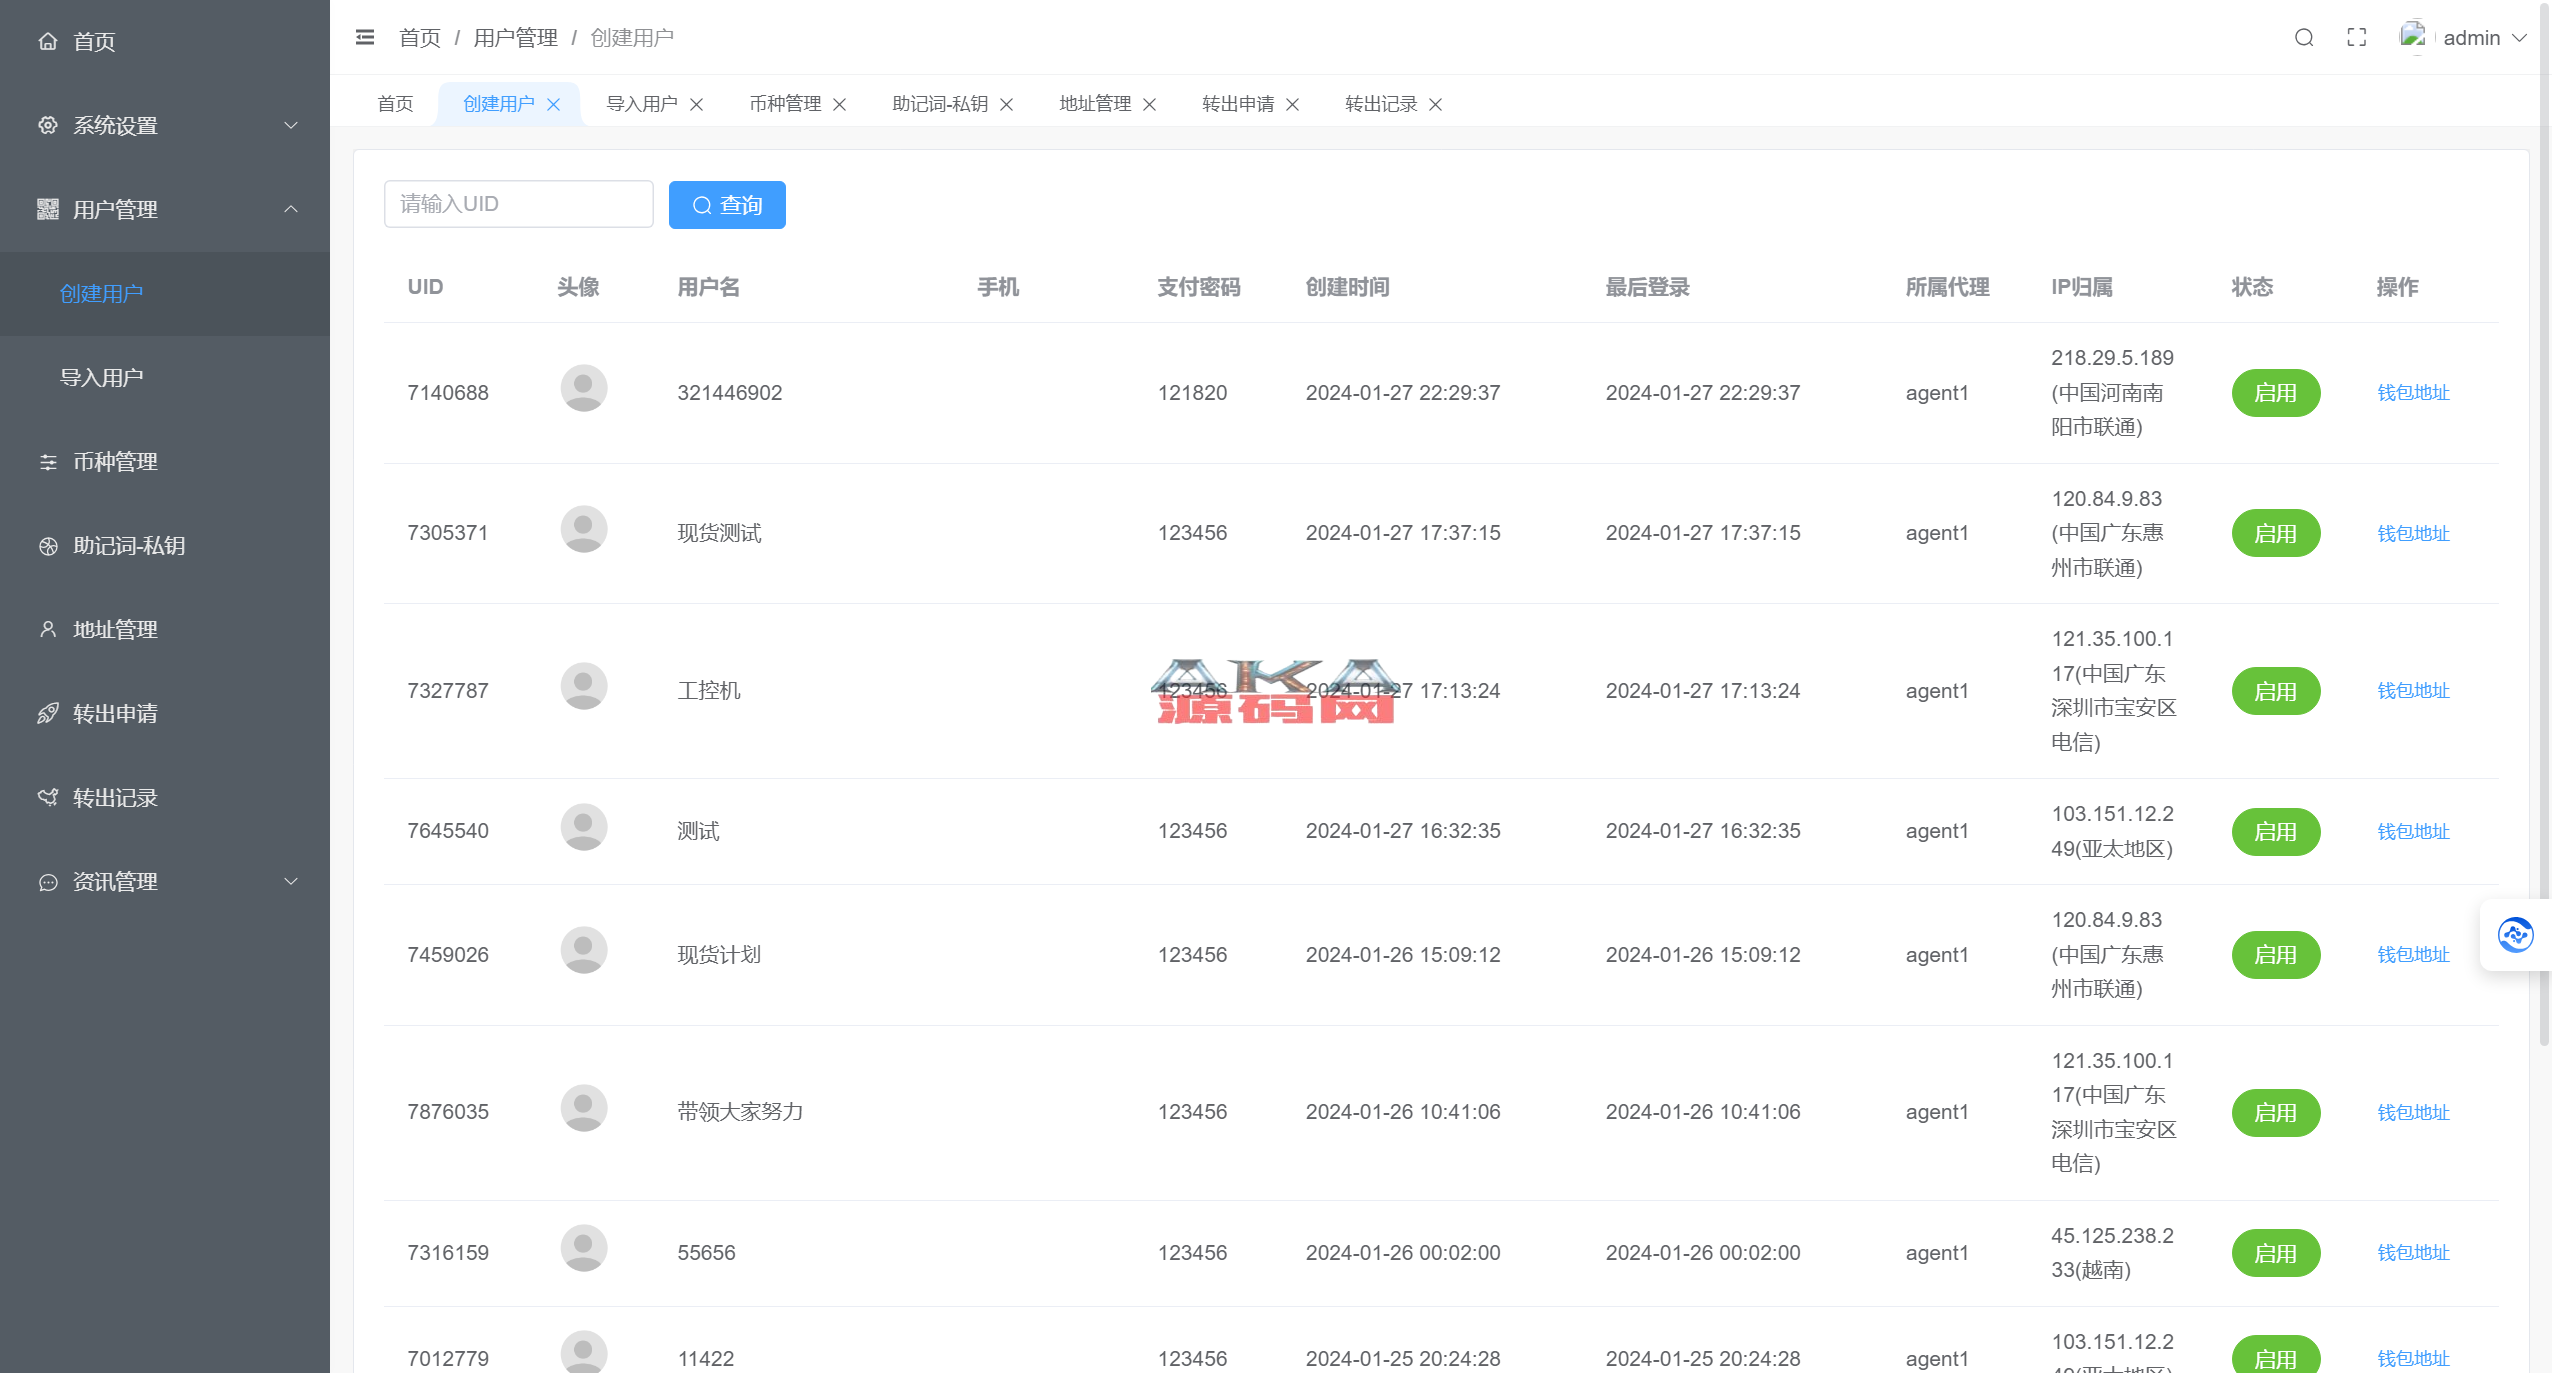The width and height of the screenshot is (2552, 1373).
Task: Click the 查询 search button
Action: point(727,205)
